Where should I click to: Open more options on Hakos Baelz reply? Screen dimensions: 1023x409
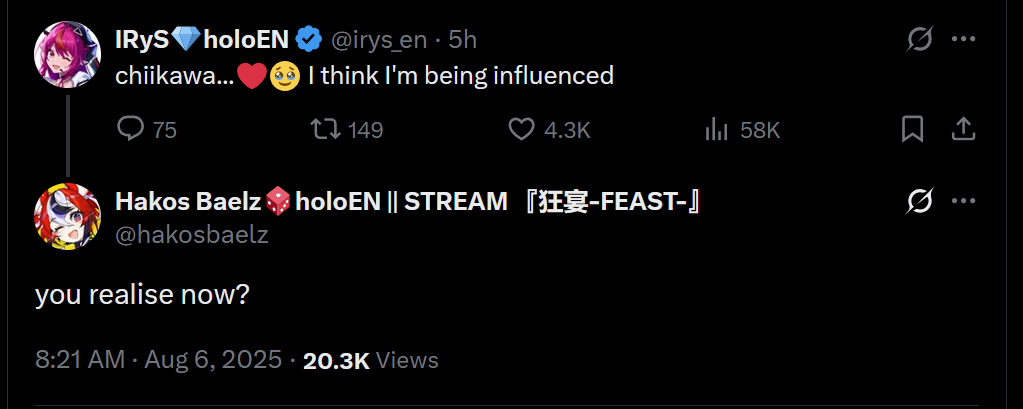pyautogui.click(x=963, y=201)
